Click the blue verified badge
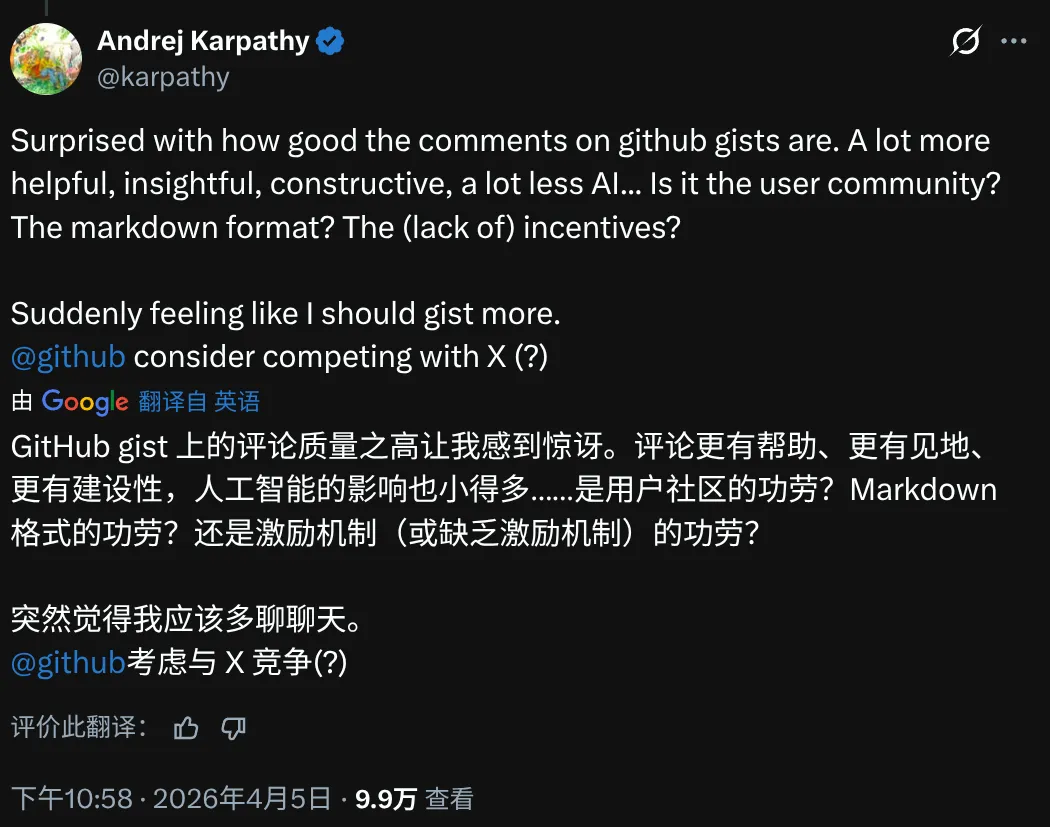The image size is (1050, 827). [331, 41]
